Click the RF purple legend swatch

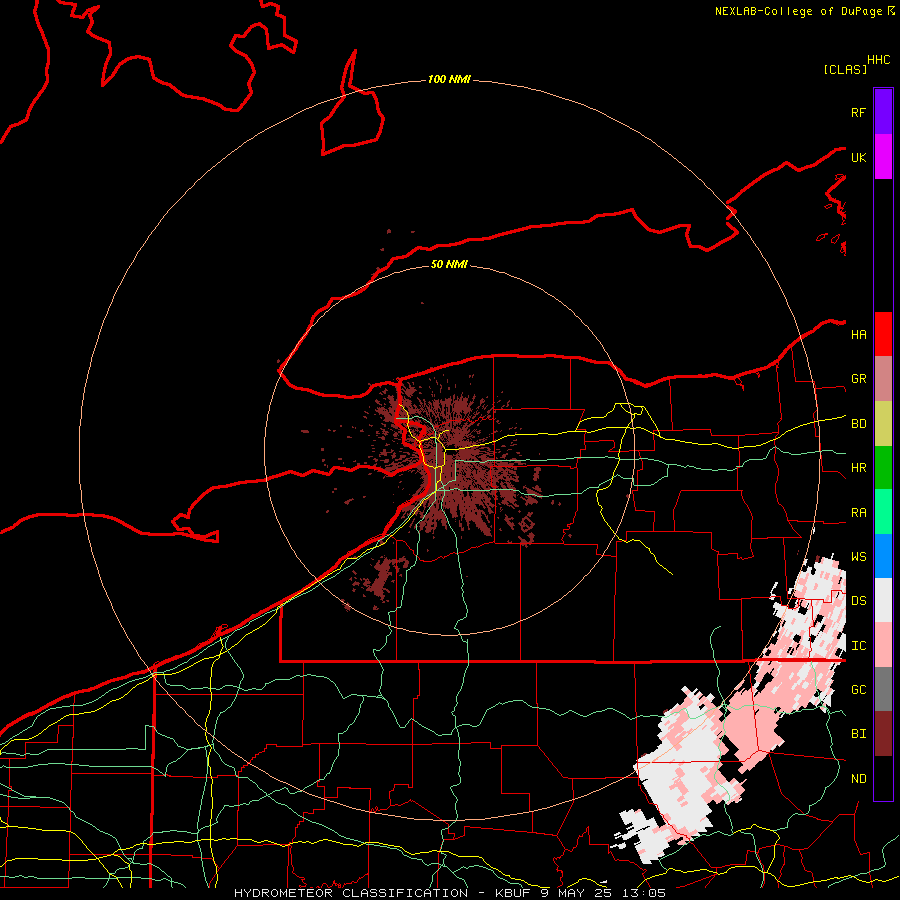coord(883,112)
